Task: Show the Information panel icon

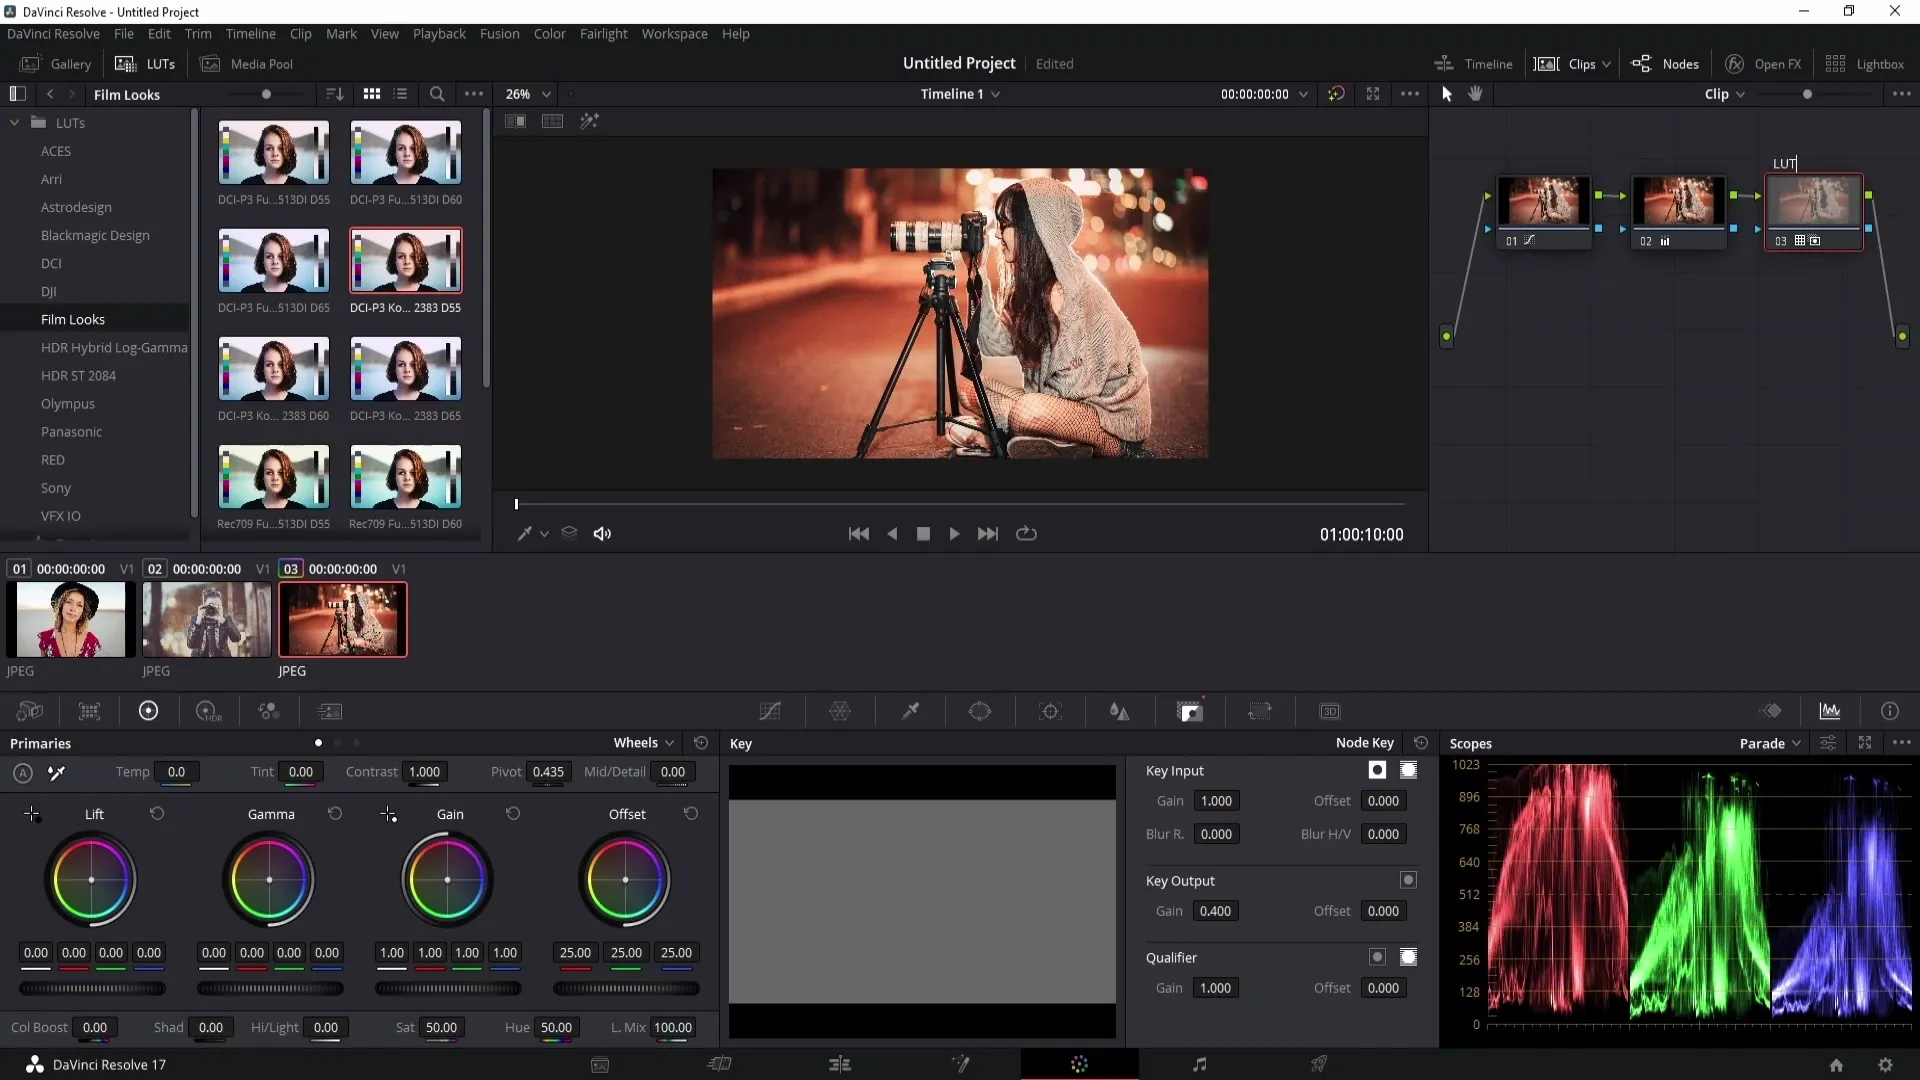Action: (x=1890, y=711)
